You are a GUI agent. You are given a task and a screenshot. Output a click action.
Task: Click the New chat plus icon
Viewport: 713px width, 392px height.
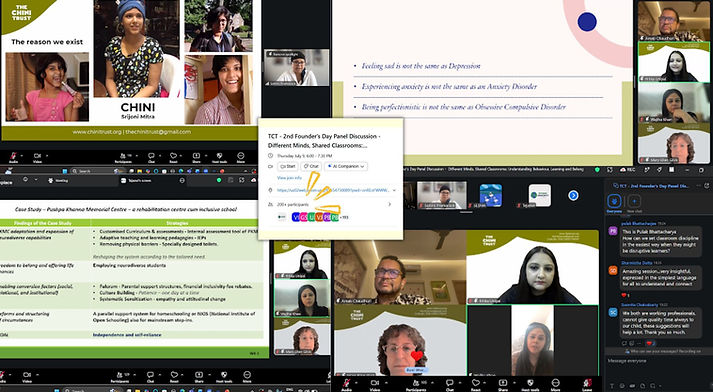pos(634,201)
